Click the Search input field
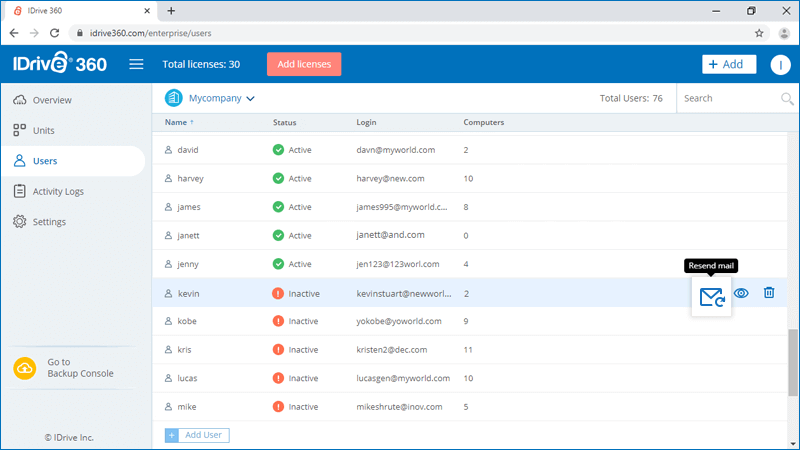 tap(730, 98)
